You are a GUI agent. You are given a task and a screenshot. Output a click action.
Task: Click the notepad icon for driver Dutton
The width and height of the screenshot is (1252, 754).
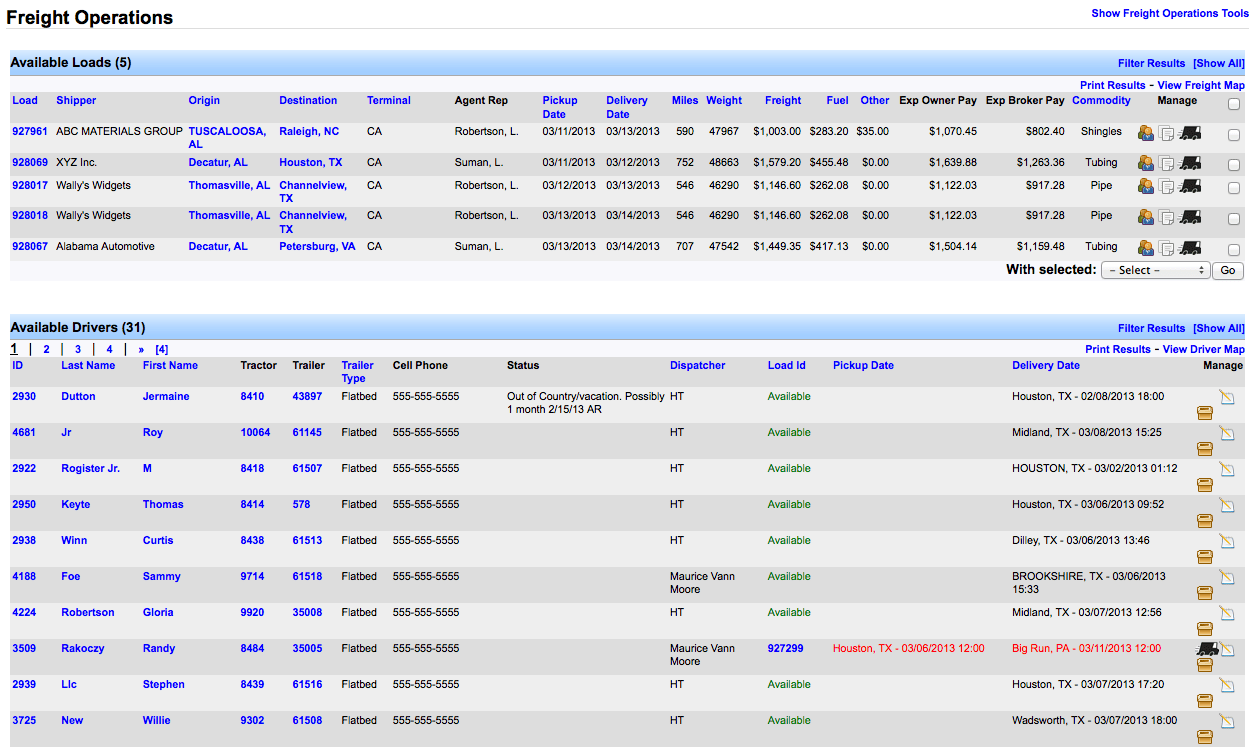coord(1227,398)
